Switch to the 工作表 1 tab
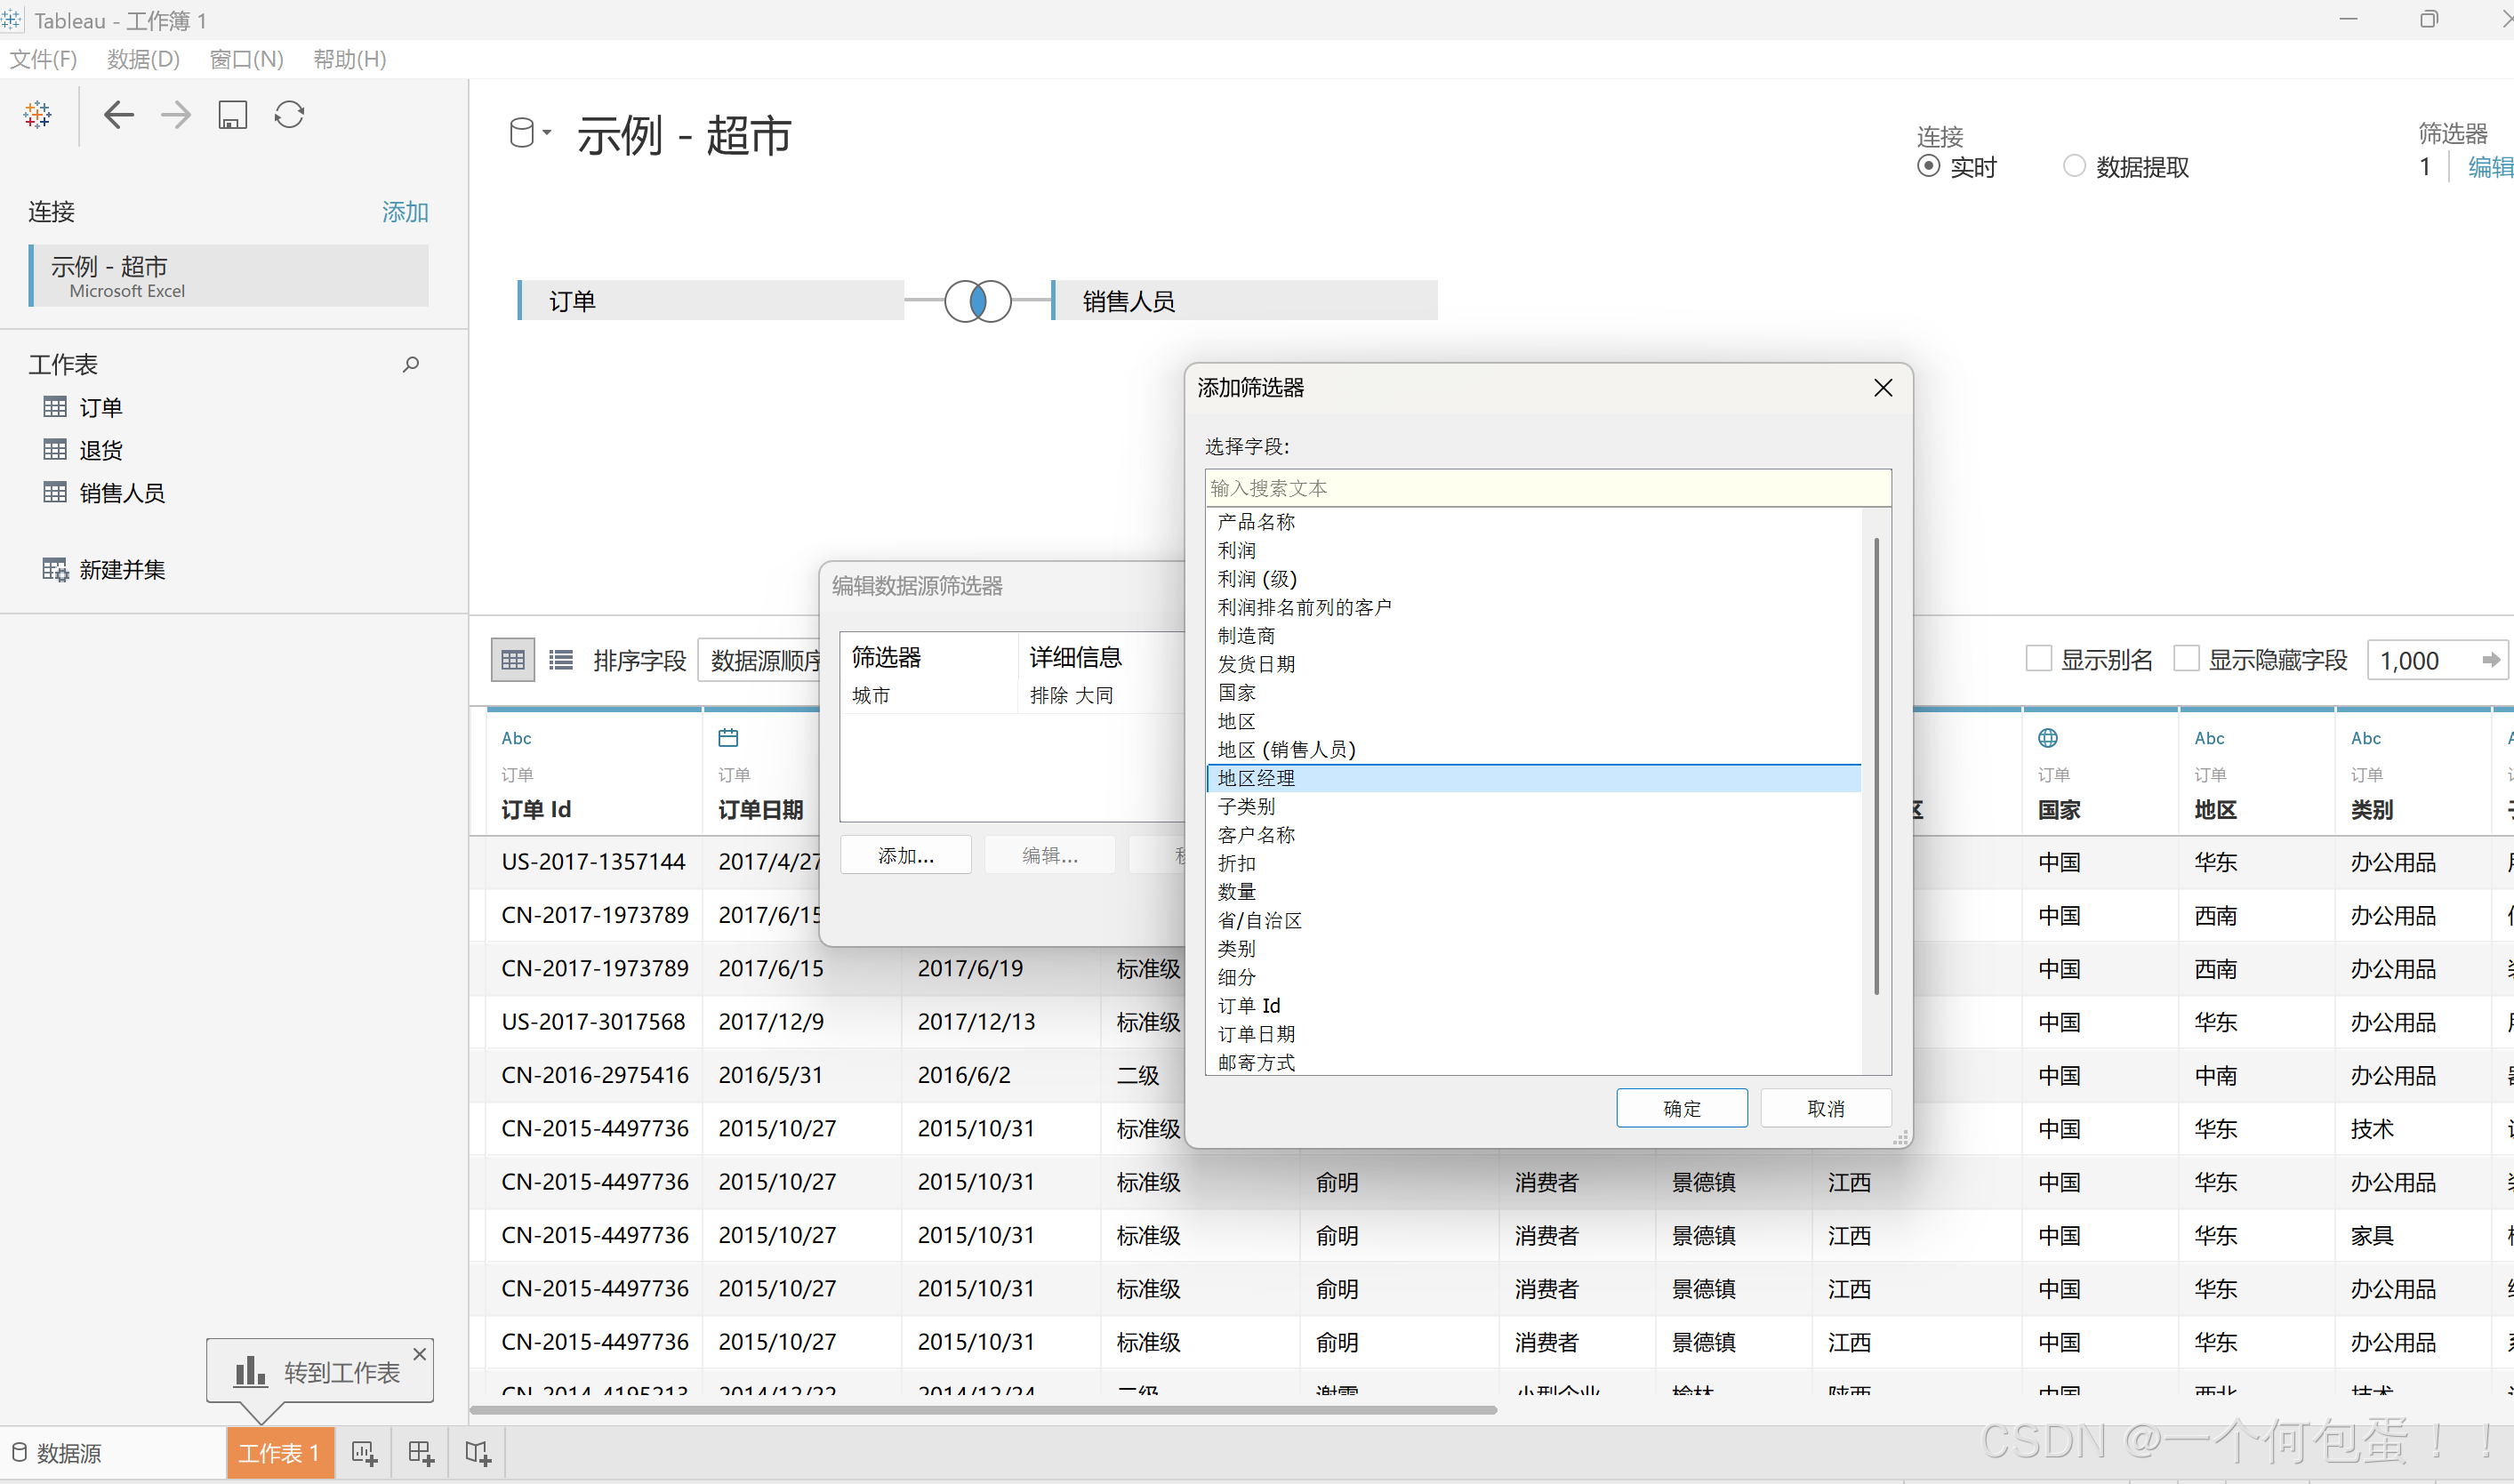This screenshot has height=1484, width=2514. click(x=279, y=1453)
